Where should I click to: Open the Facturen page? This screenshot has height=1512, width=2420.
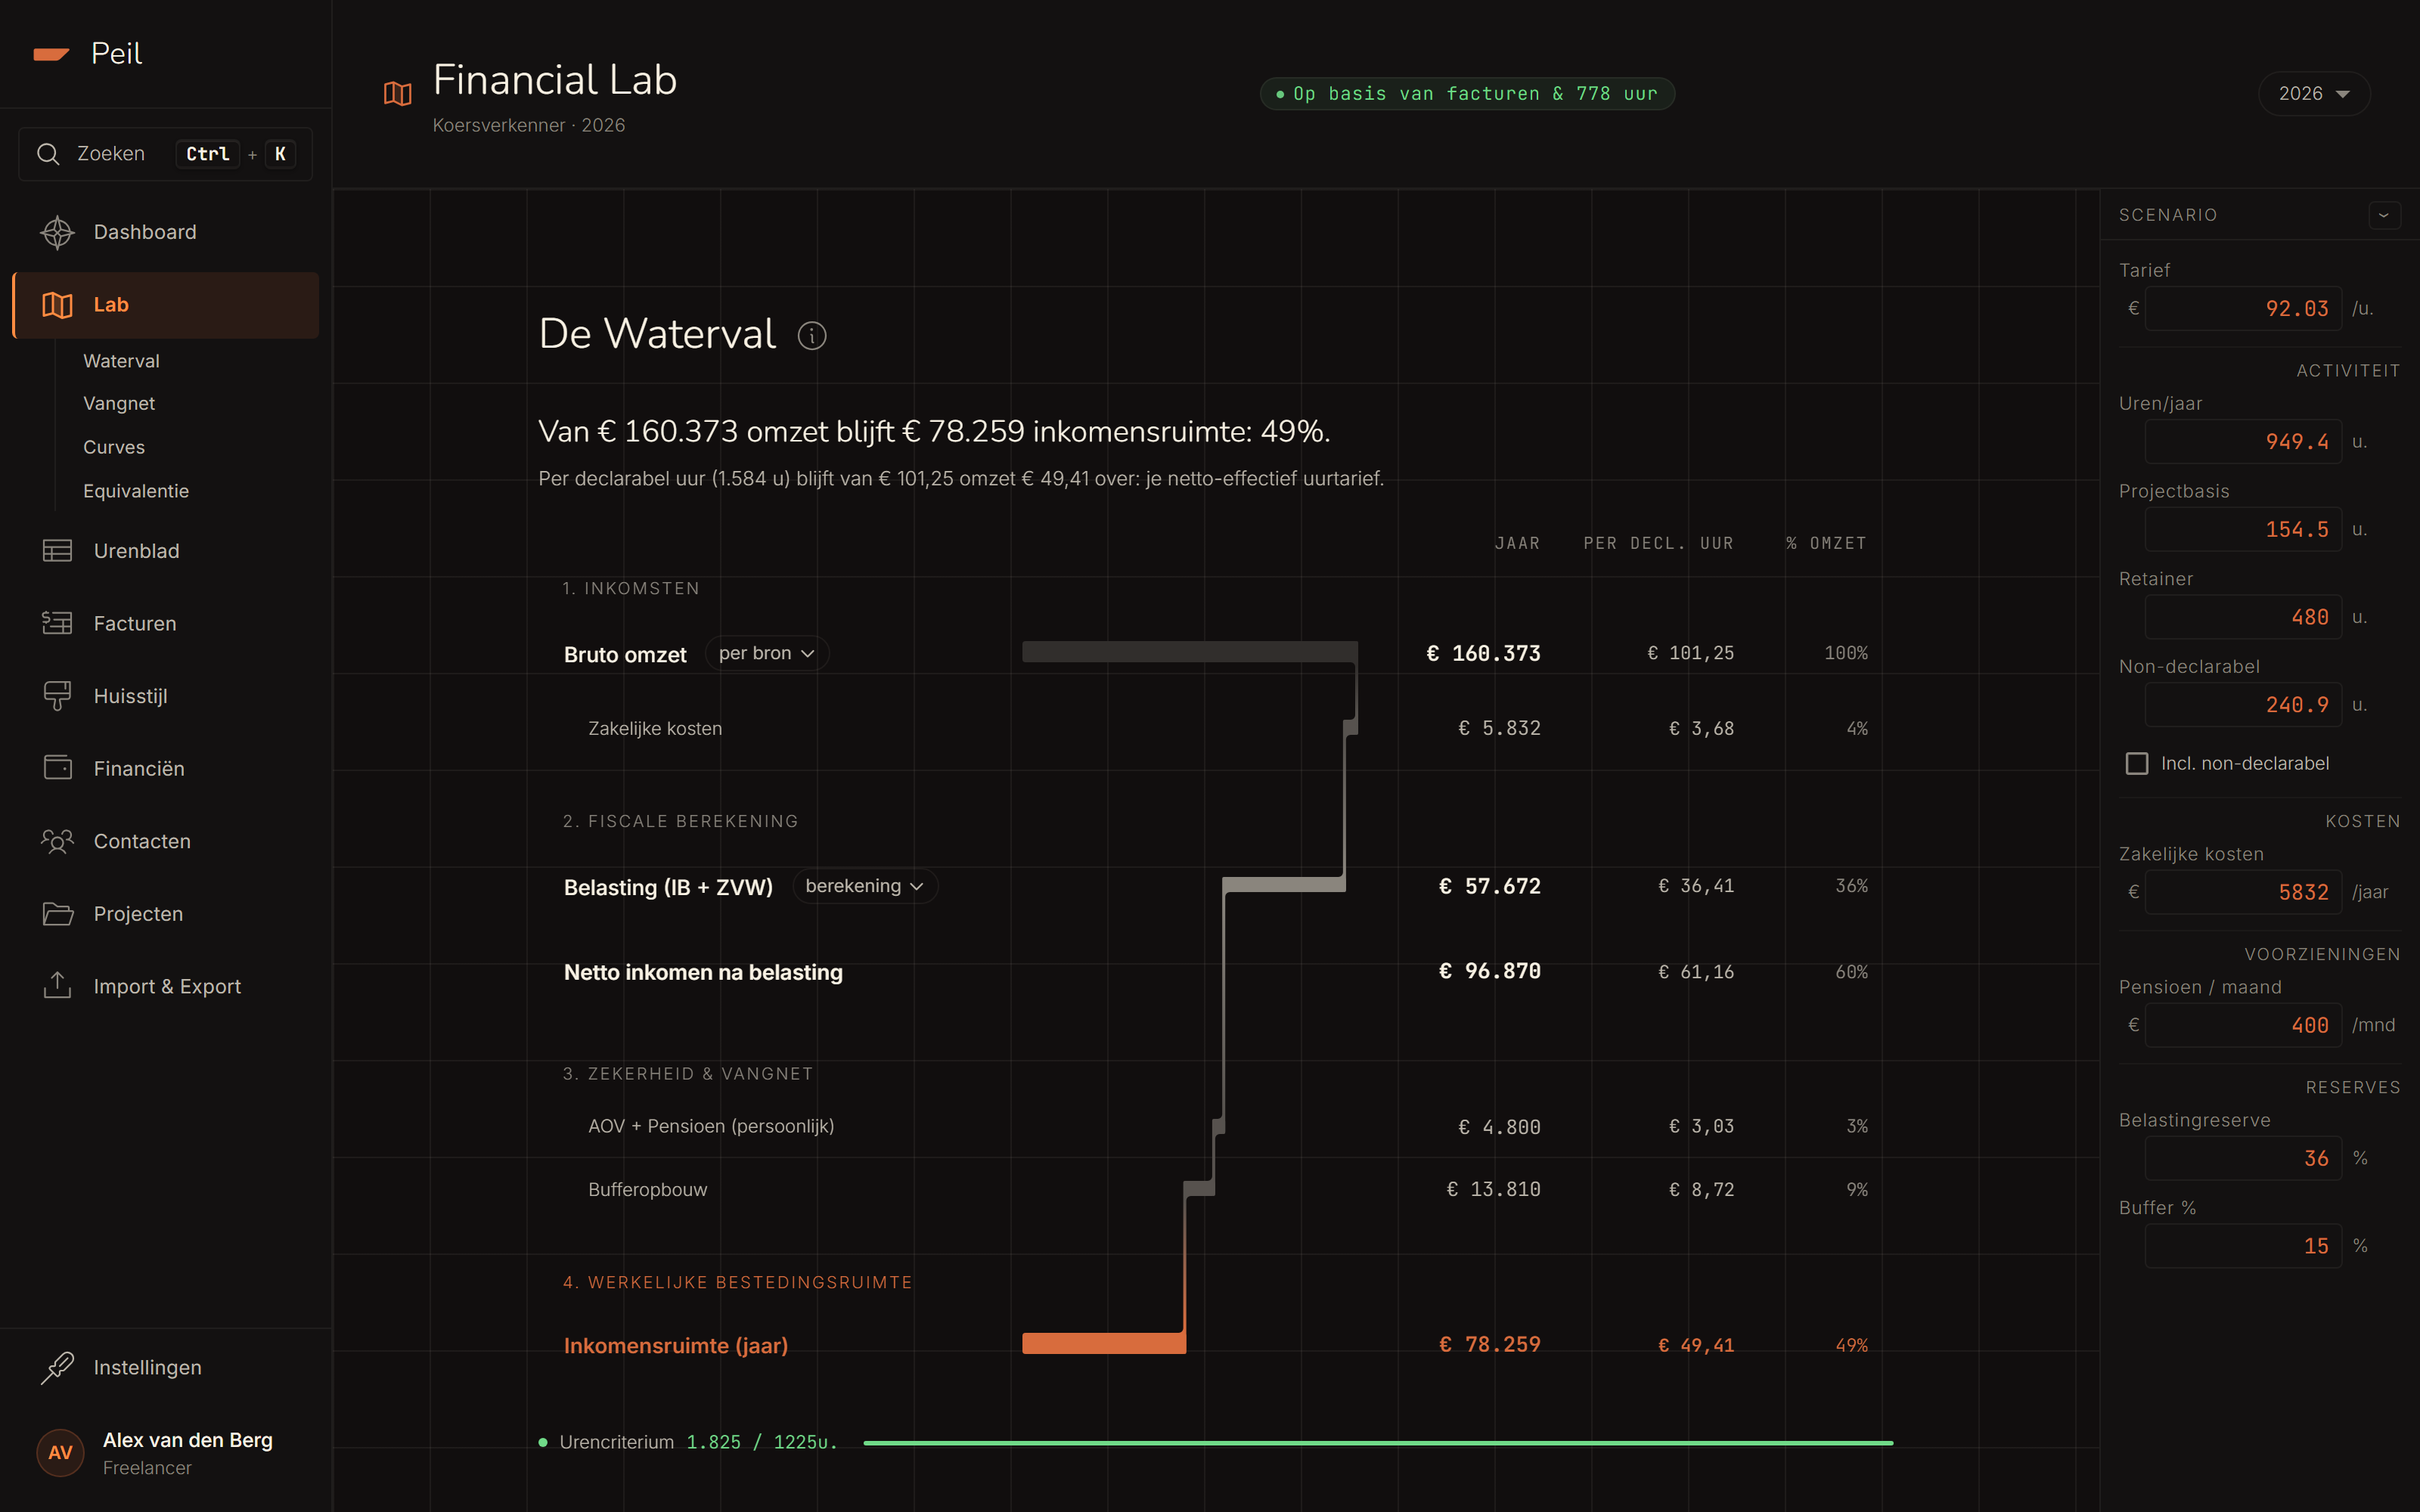[x=166, y=623]
